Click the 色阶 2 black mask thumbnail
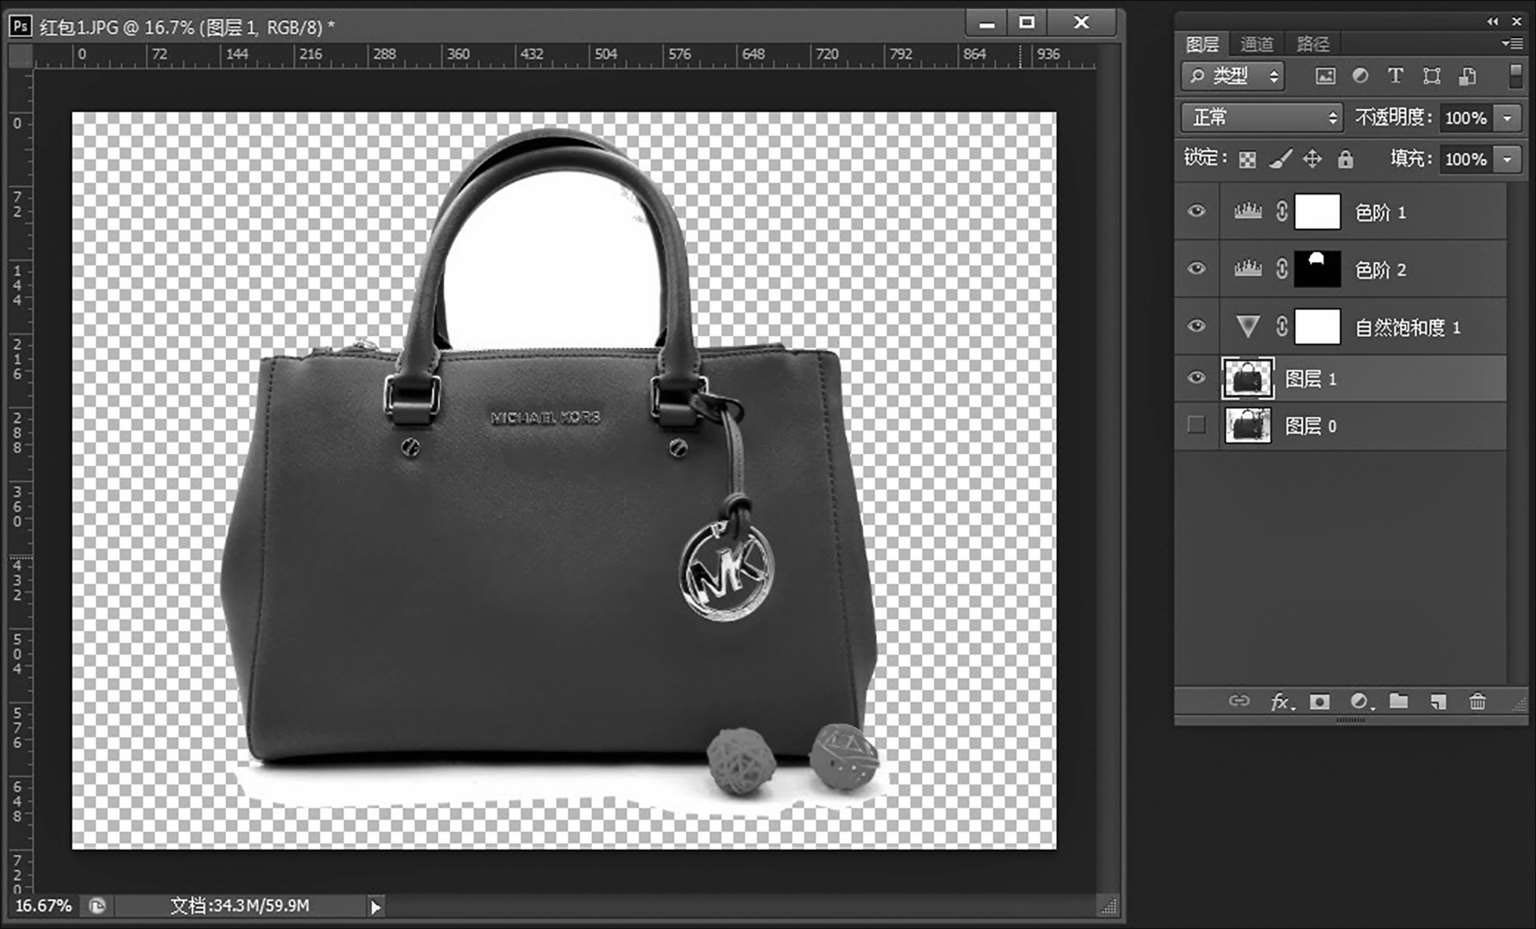This screenshot has width=1536, height=929. tap(1317, 268)
